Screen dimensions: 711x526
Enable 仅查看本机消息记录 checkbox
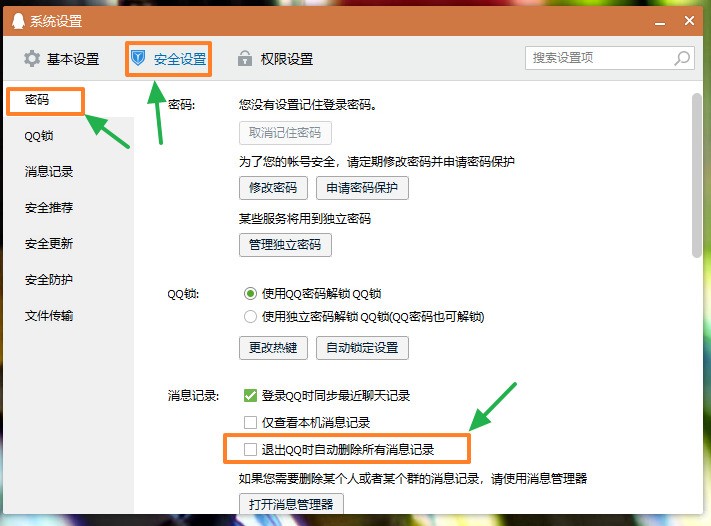click(250, 423)
